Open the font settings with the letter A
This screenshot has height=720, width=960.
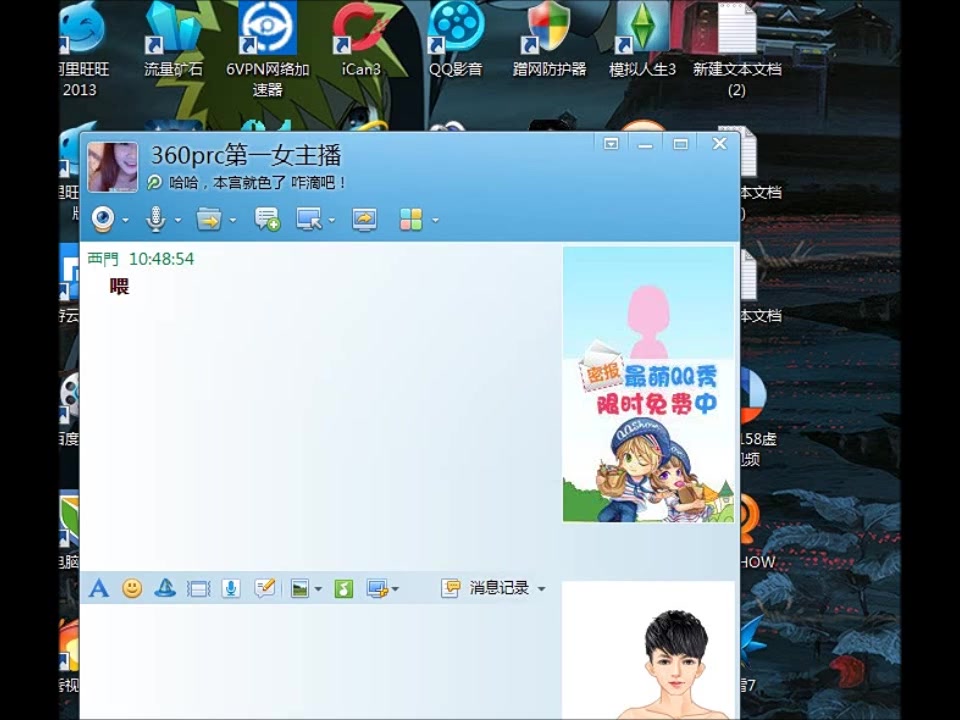(98, 588)
